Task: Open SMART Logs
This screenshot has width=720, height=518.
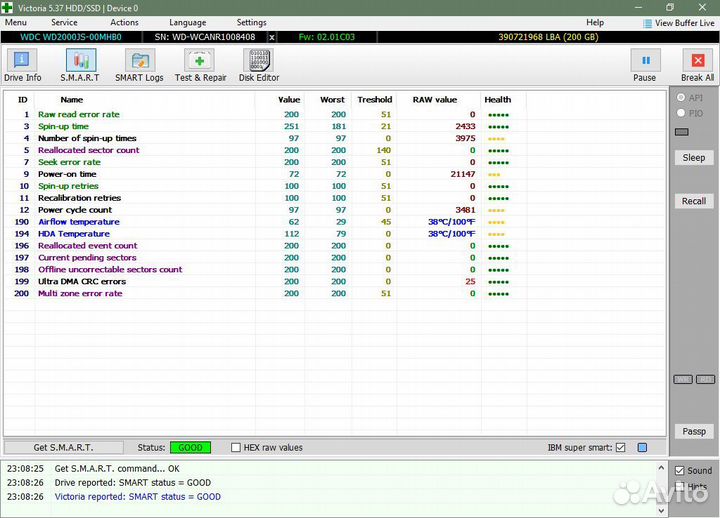Action: click(139, 65)
